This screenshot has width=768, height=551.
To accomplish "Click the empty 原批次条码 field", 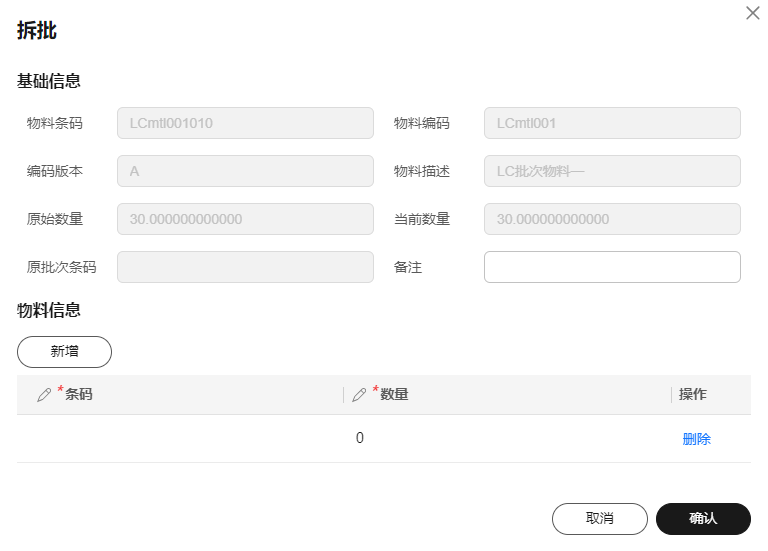I will pyautogui.click(x=245, y=267).
